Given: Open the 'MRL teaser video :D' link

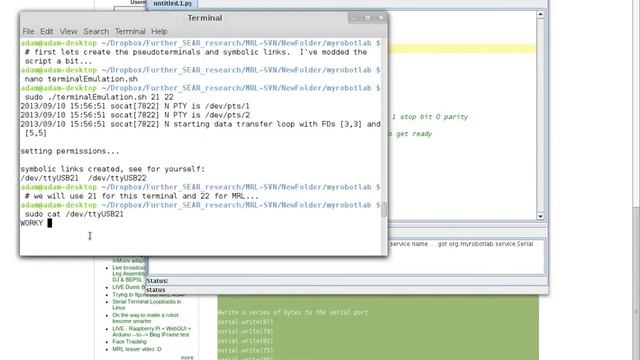Looking at the screenshot, I should pyautogui.click(x=137, y=349).
